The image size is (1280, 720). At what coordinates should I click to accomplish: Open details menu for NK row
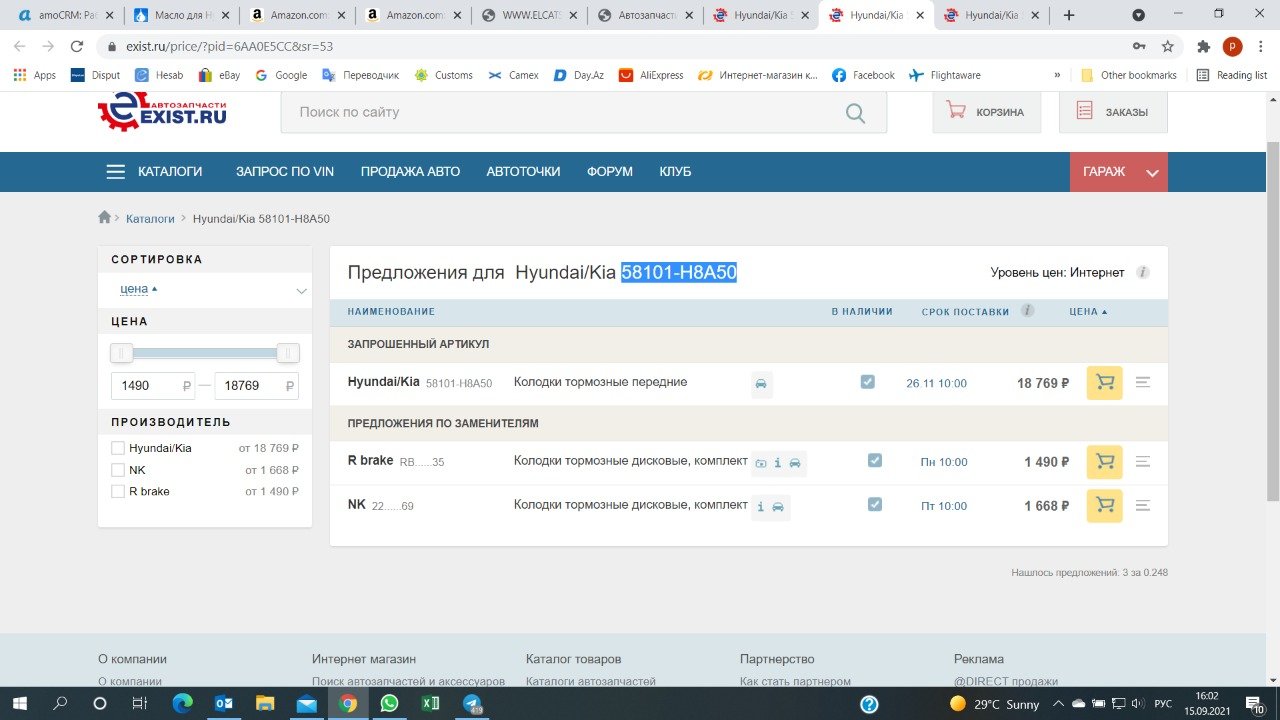point(1143,506)
